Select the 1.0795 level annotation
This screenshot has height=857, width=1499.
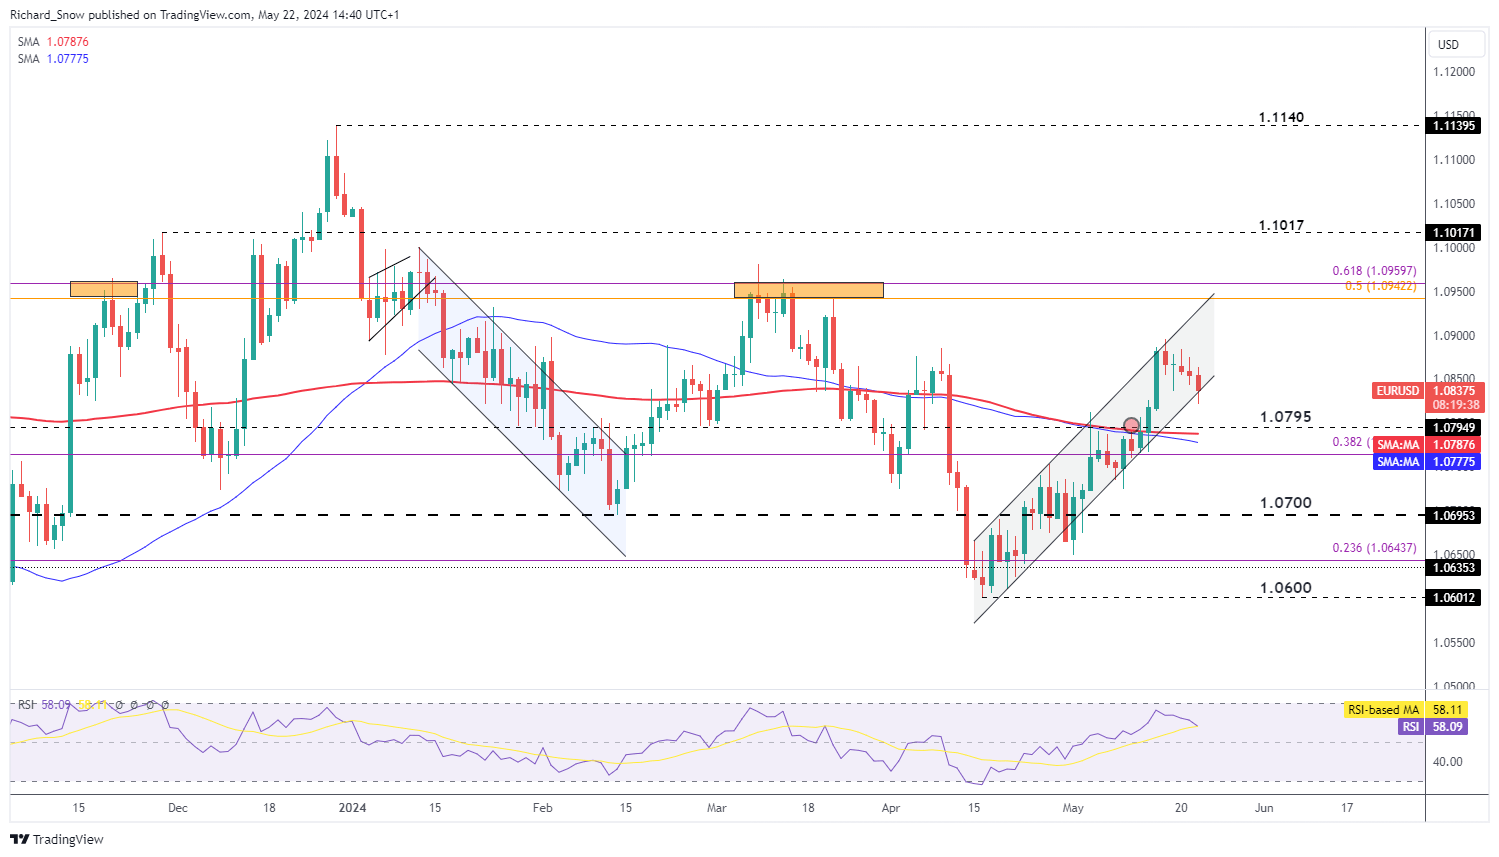[x=1285, y=417]
